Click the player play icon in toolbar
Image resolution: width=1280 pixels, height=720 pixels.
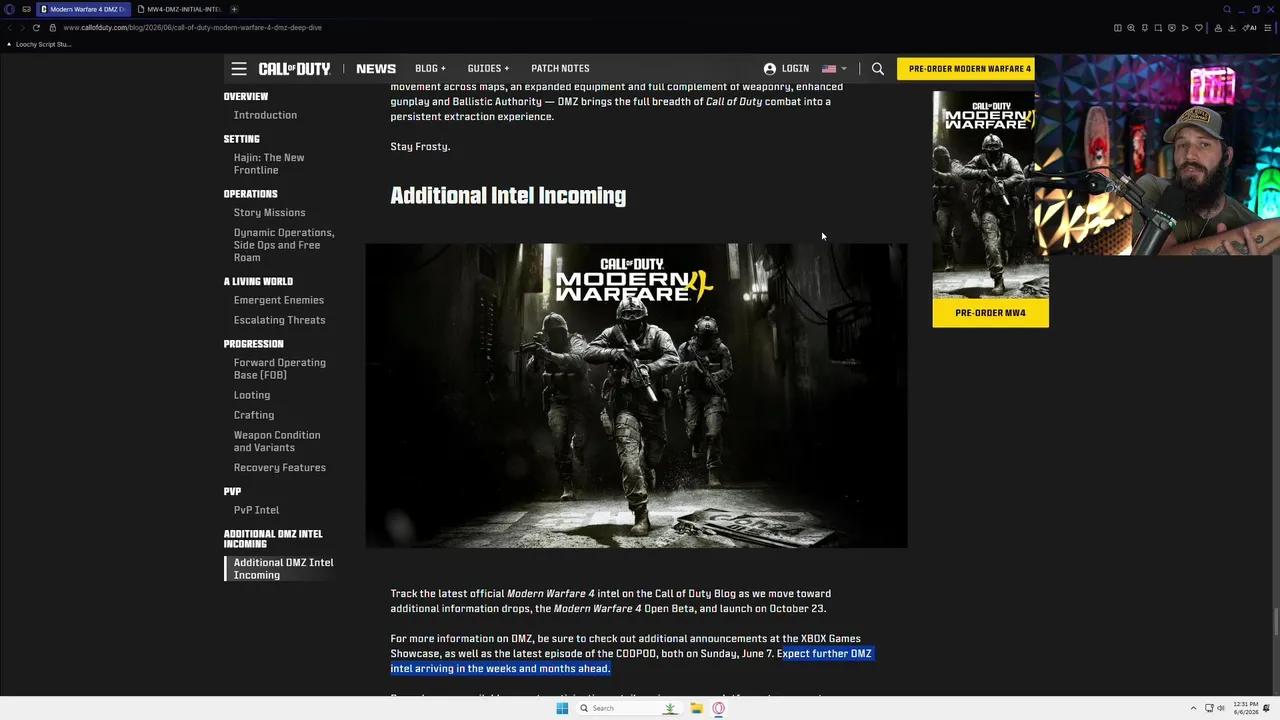coord(1185,28)
